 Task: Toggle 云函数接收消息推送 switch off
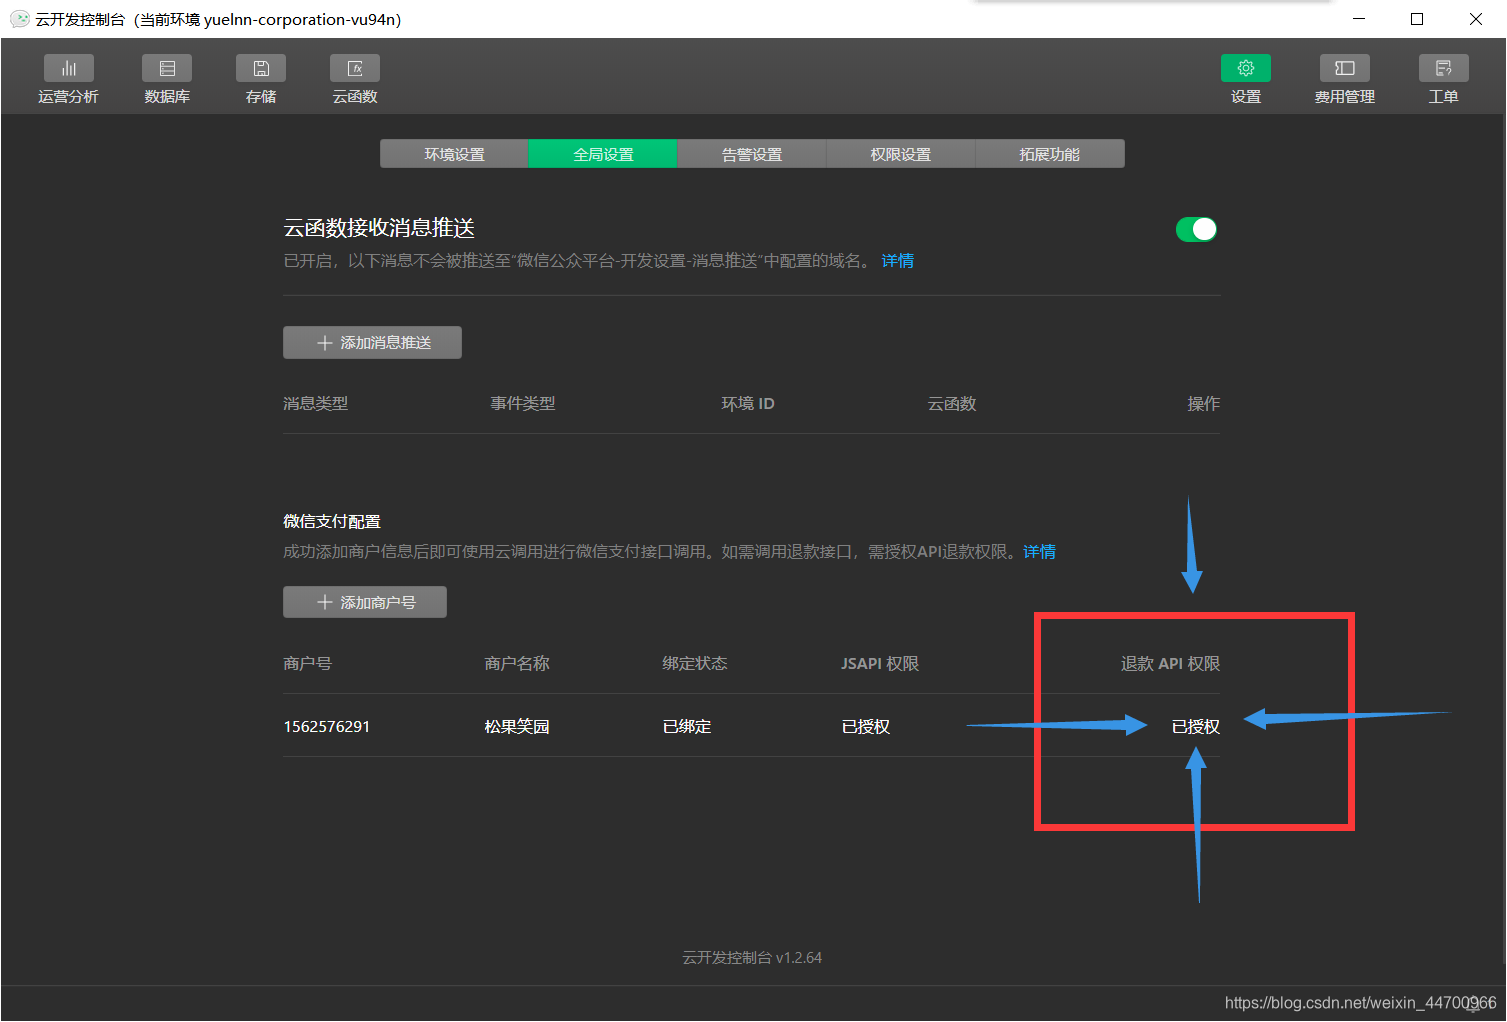1196,229
